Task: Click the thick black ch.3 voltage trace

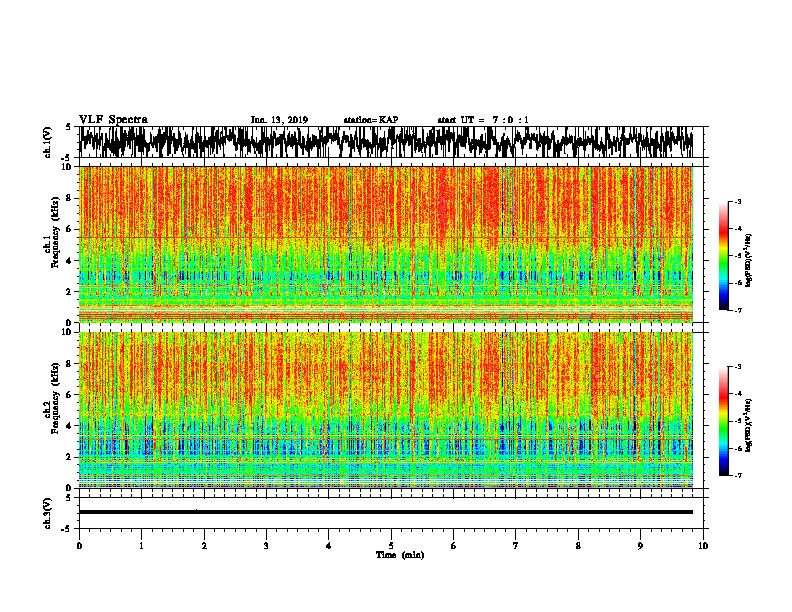Action: point(386,512)
